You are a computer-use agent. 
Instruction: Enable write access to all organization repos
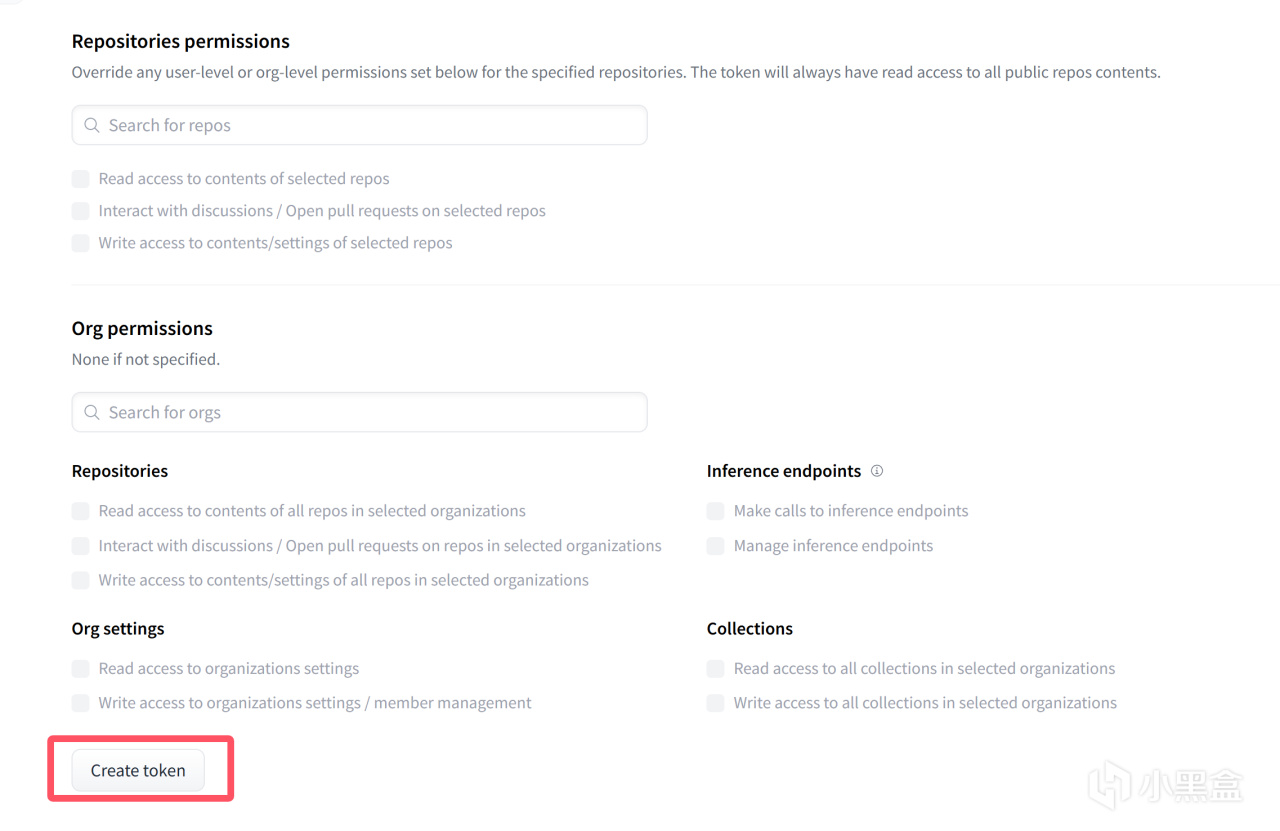[x=81, y=580]
